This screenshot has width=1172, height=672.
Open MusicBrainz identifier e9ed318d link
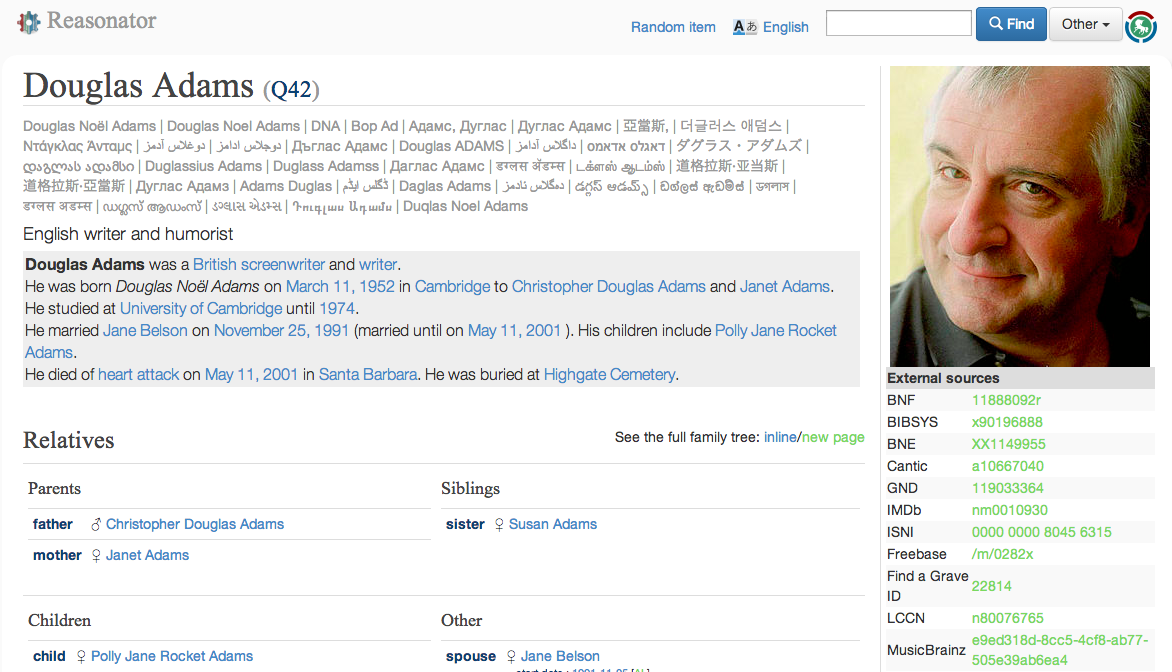pyautogui.click(x=1060, y=650)
